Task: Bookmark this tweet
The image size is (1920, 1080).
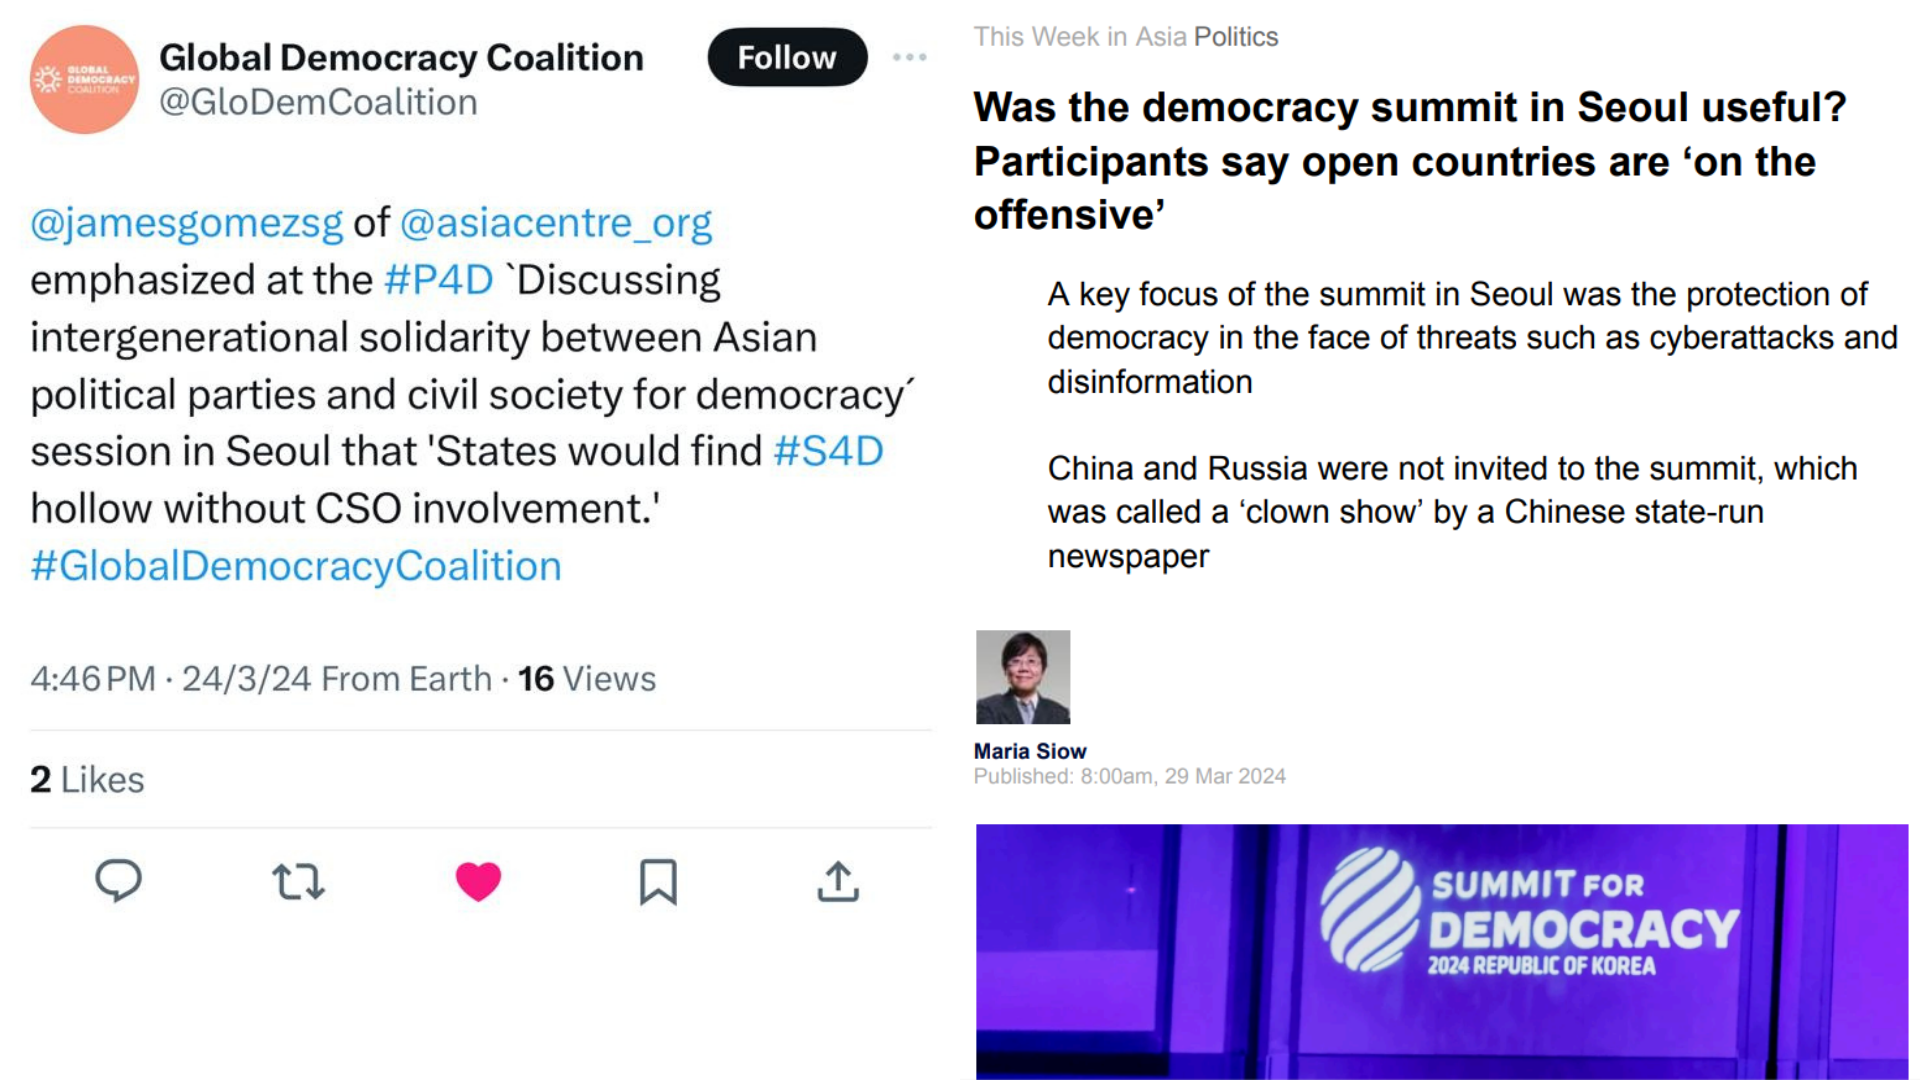Action: pos(658,882)
